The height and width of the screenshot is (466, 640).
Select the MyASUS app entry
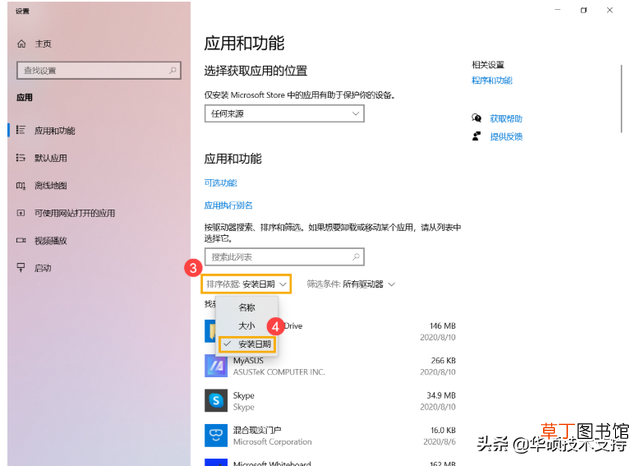[330, 366]
